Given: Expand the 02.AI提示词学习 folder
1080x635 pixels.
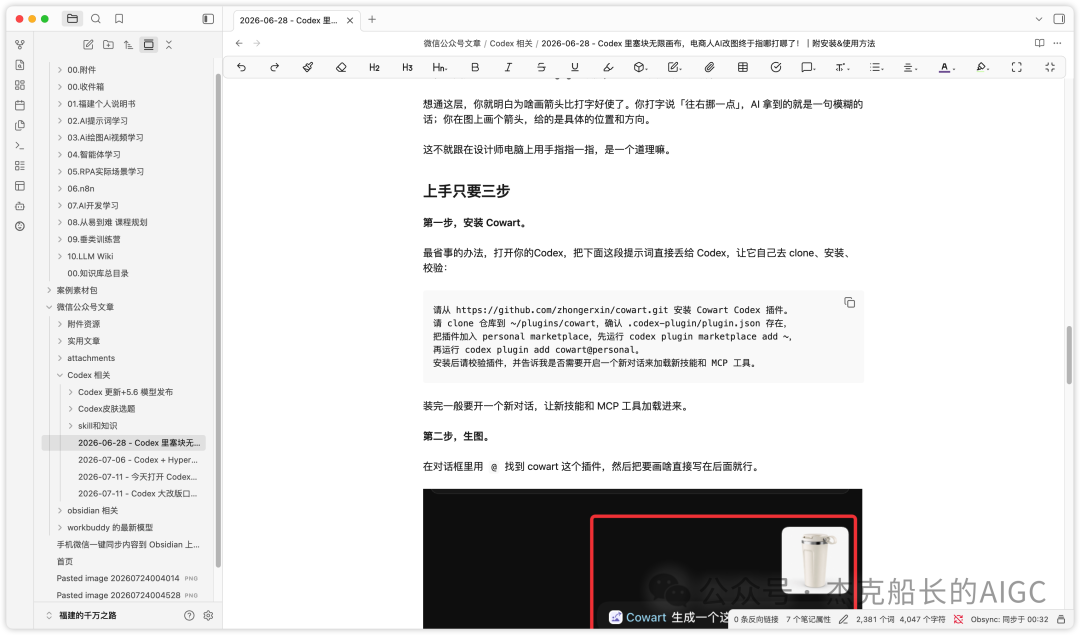Looking at the screenshot, I should coord(97,121).
